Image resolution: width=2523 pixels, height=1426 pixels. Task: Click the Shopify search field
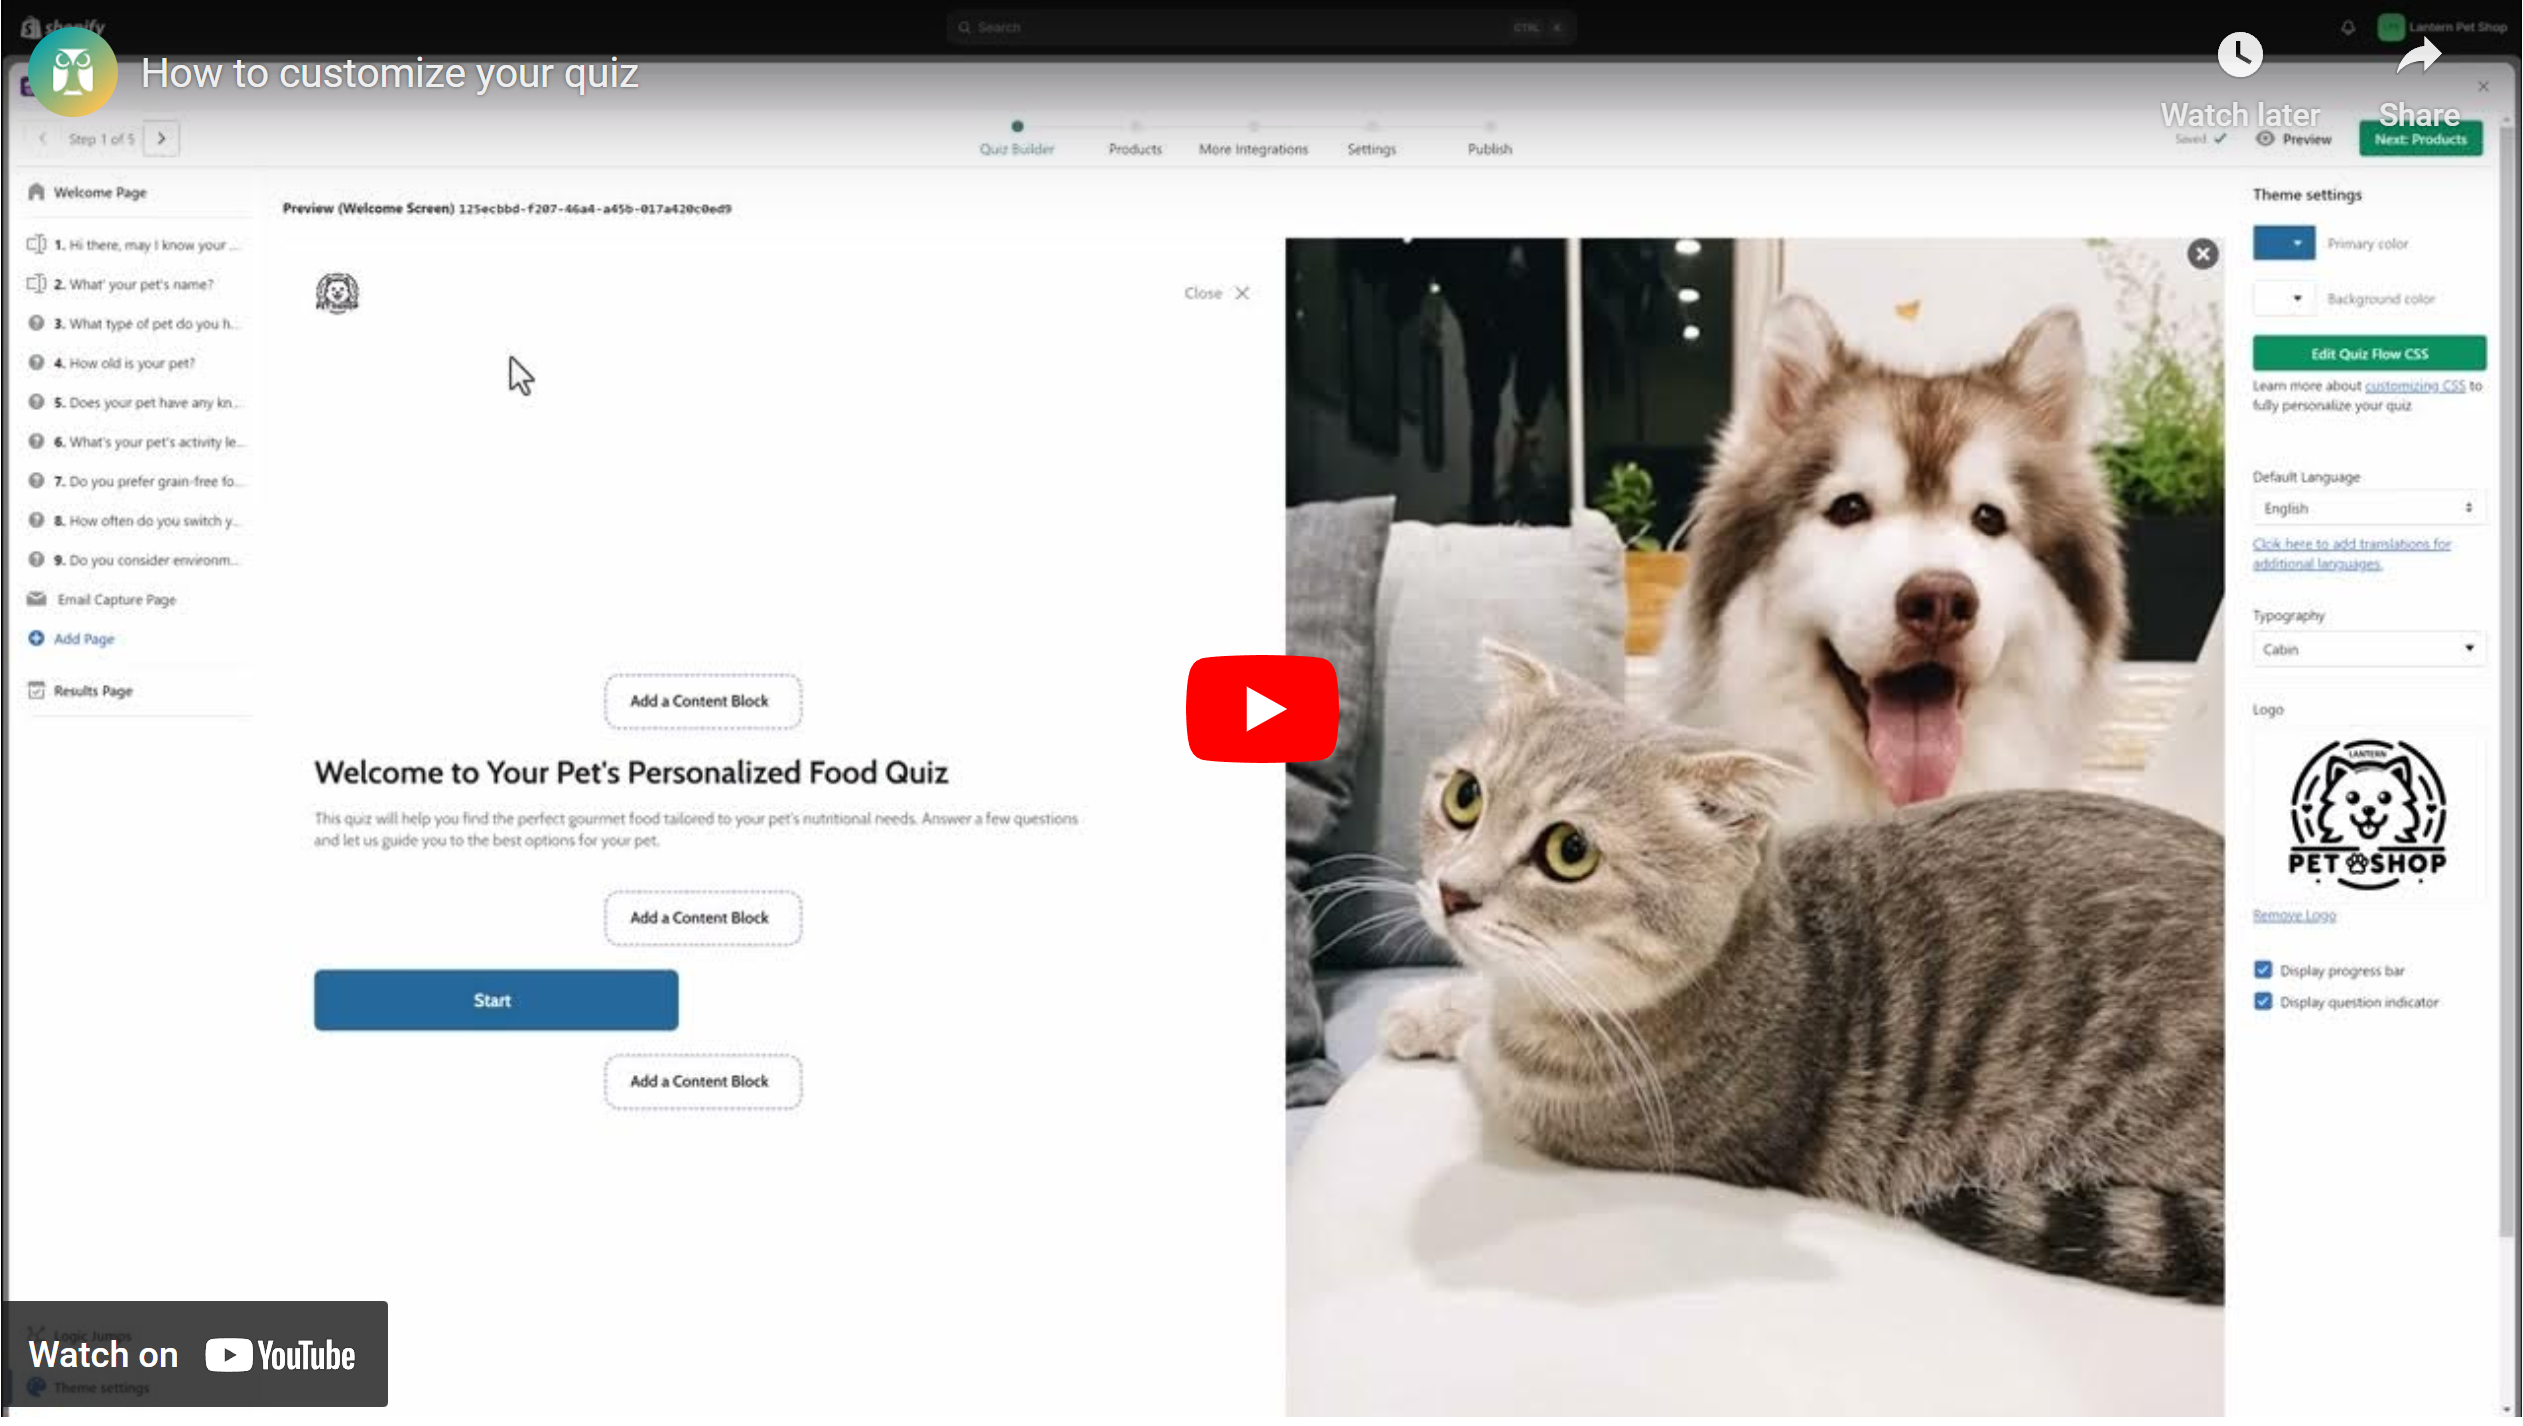tap(1260, 27)
